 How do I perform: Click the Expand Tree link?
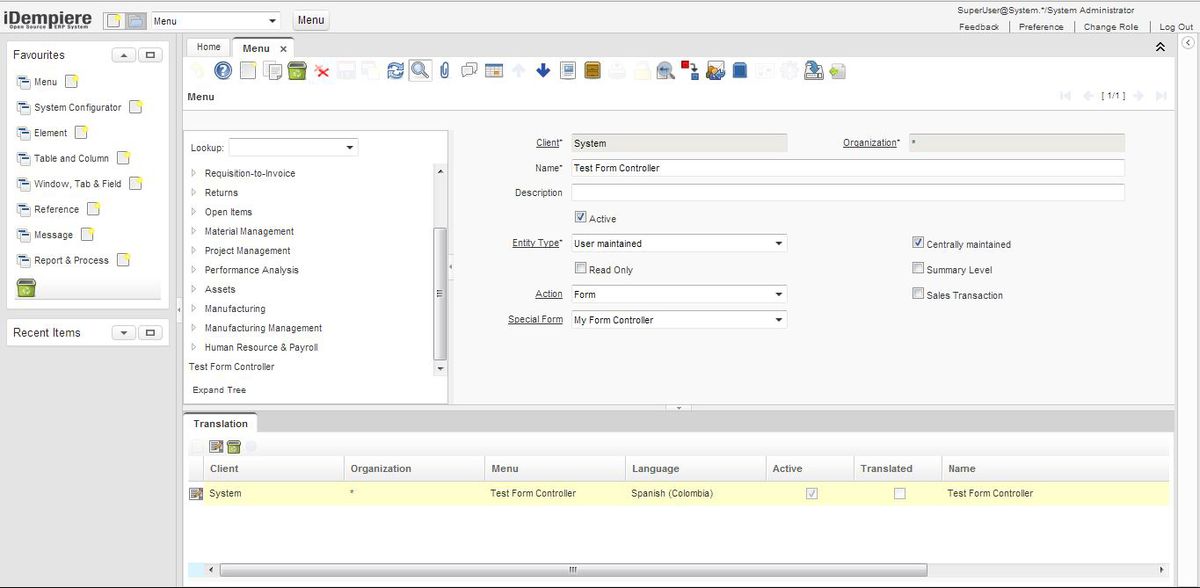(219, 390)
